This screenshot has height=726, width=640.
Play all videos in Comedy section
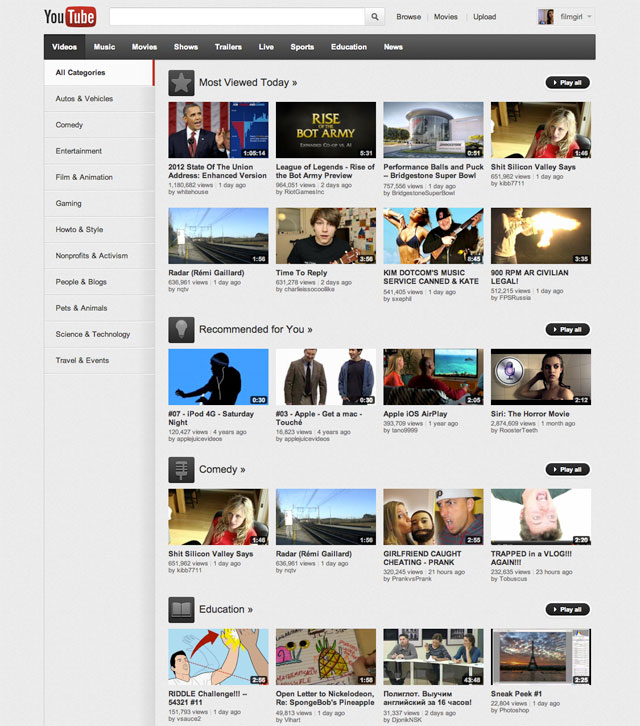(x=567, y=469)
